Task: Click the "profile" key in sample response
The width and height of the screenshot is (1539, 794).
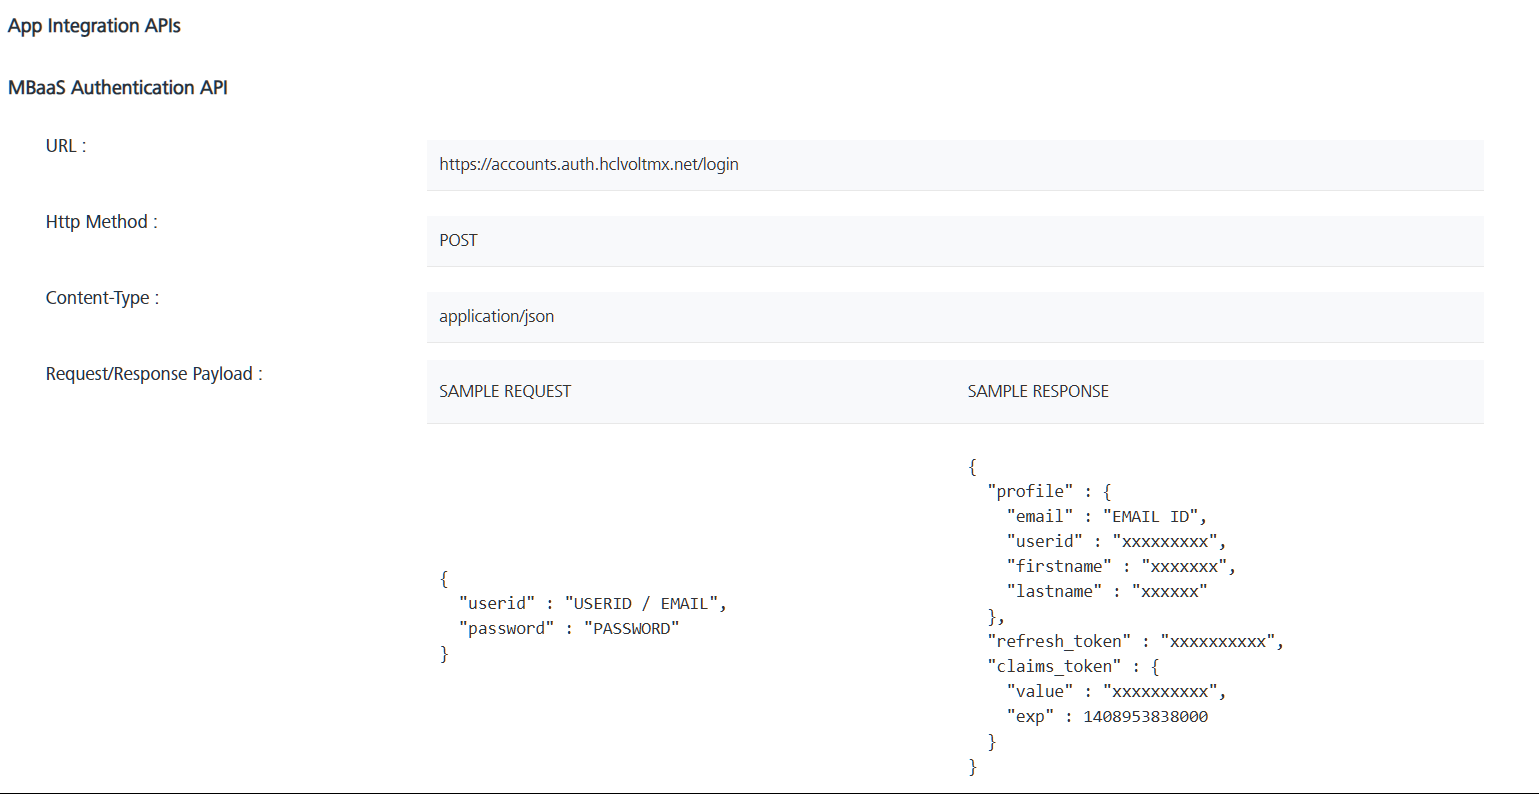Action: pos(1028,492)
